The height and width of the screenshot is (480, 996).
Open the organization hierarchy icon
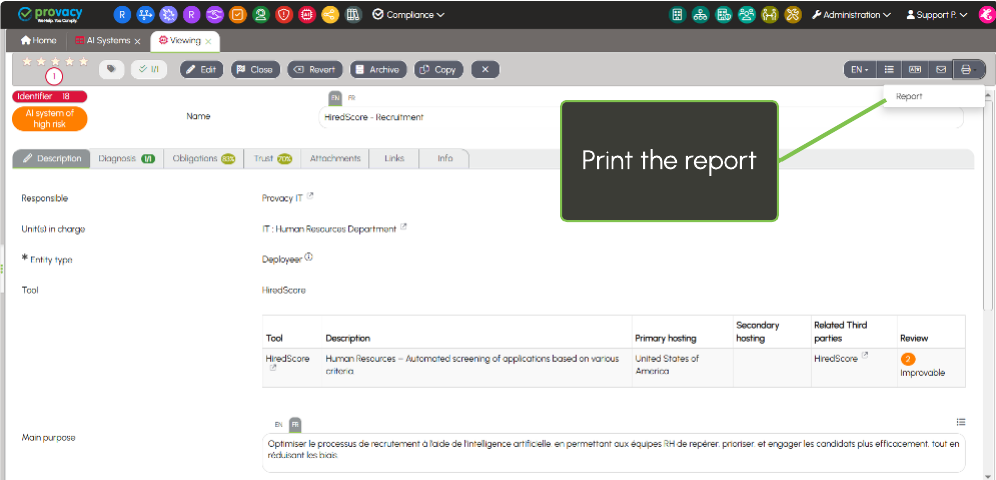point(700,15)
